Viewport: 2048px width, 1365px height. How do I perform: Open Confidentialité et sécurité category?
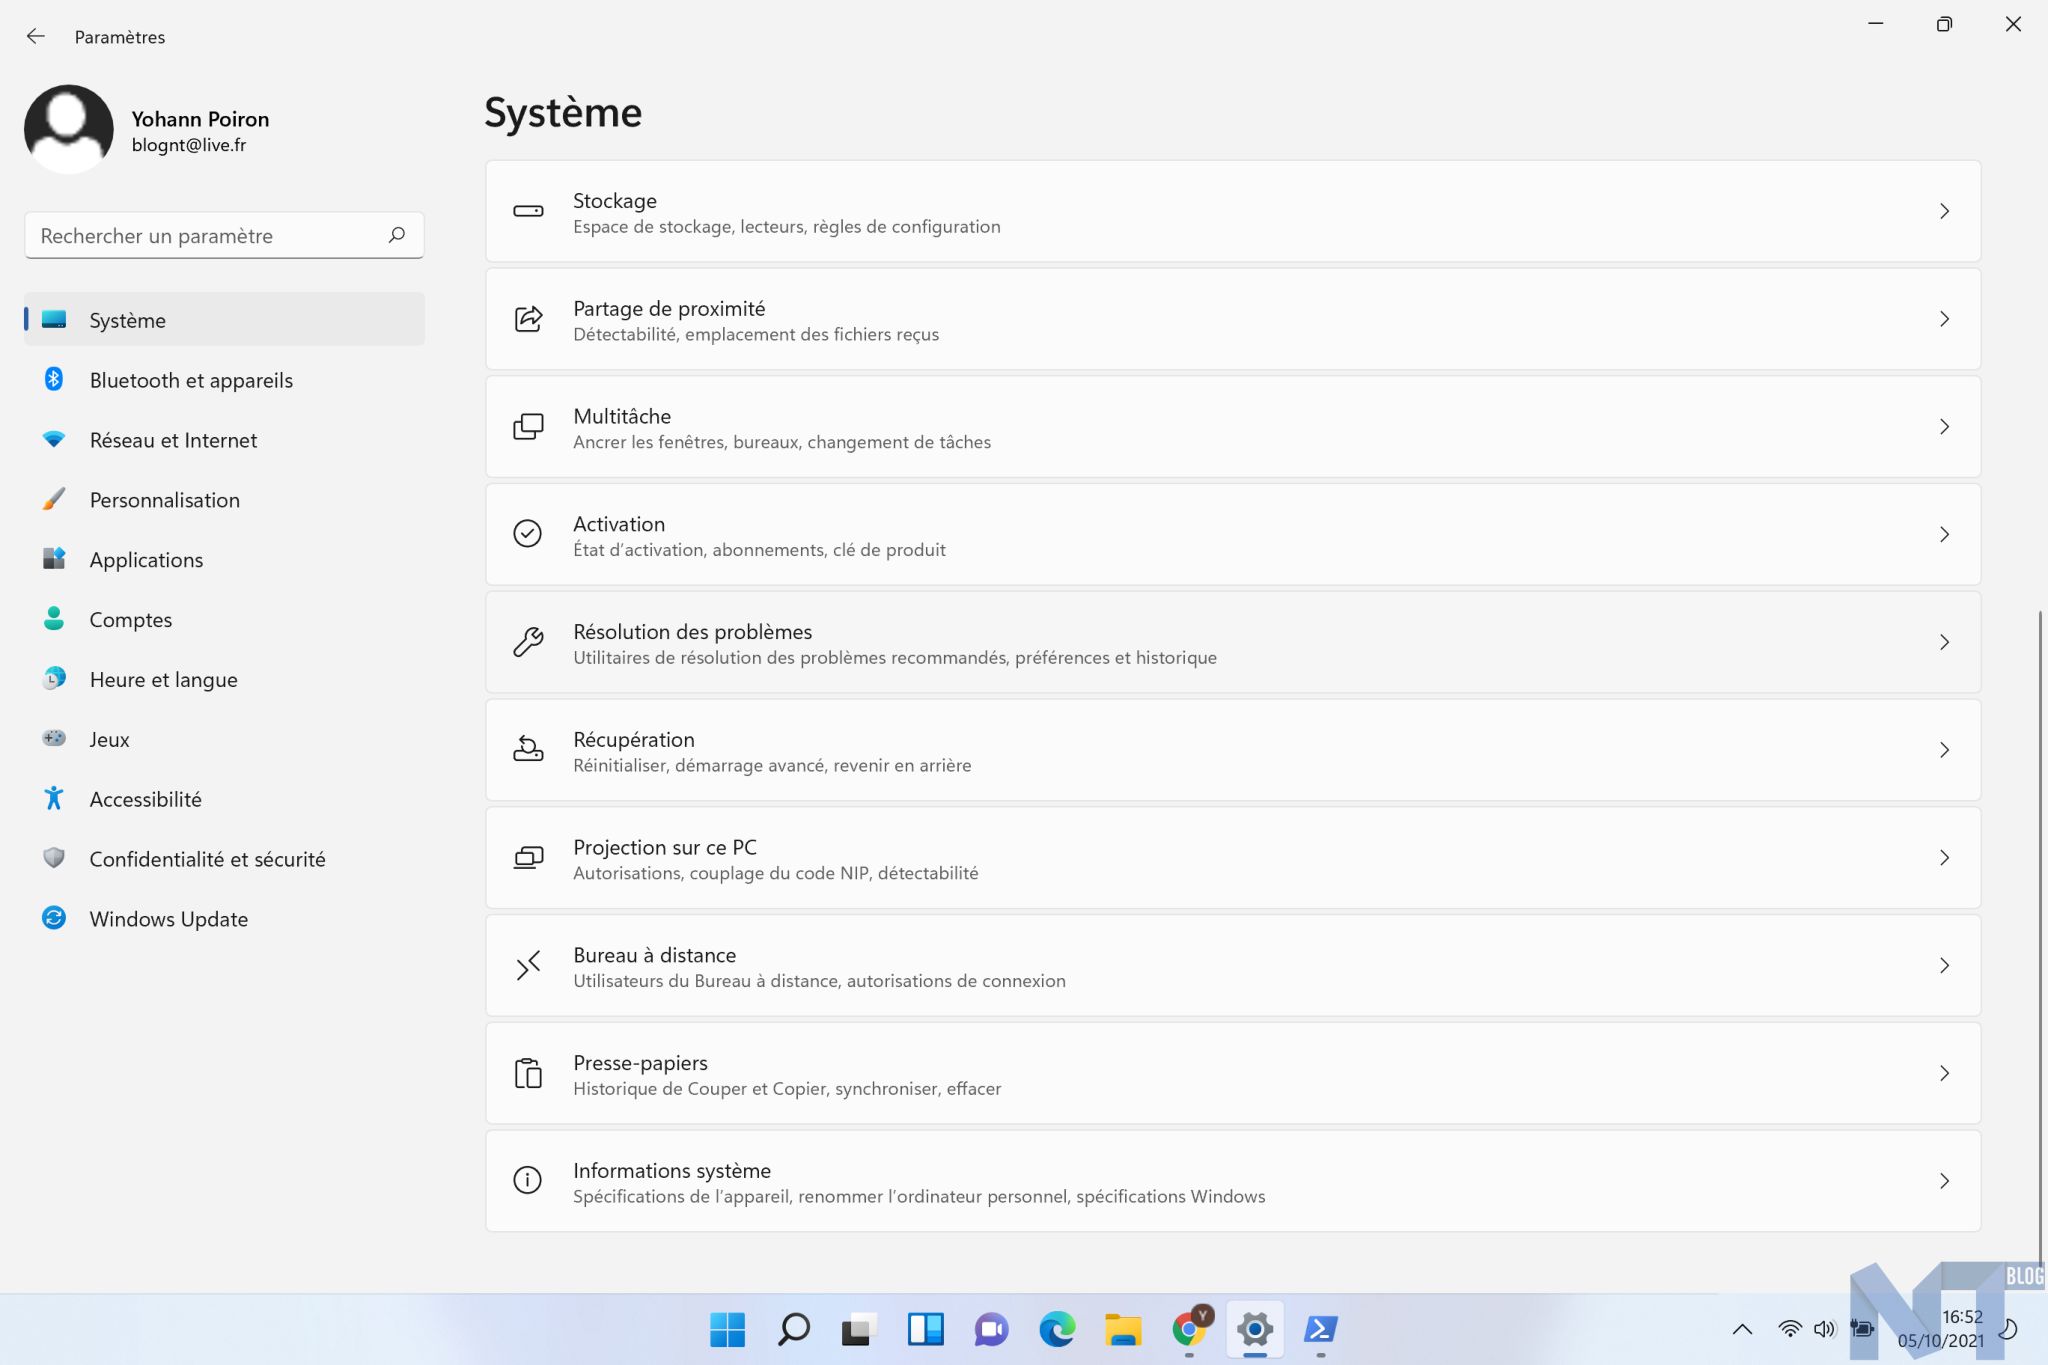tap(207, 859)
